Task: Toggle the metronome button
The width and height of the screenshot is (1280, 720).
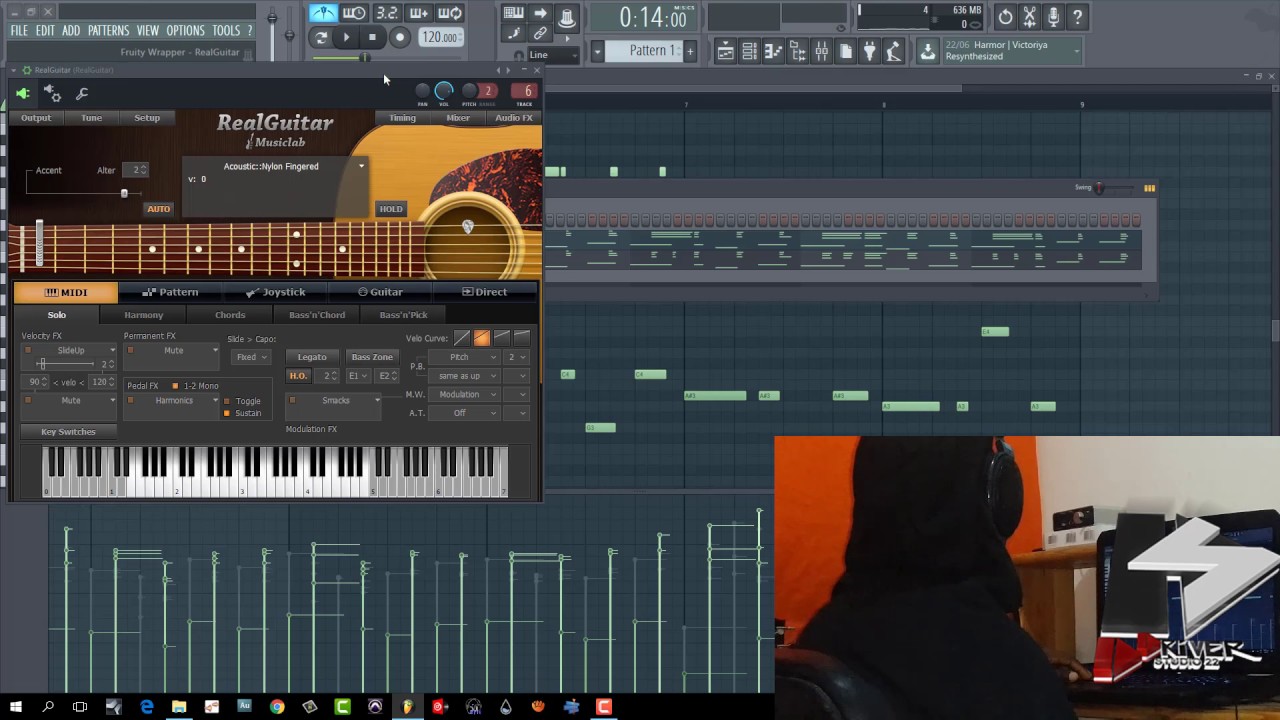Action: tap(323, 13)
